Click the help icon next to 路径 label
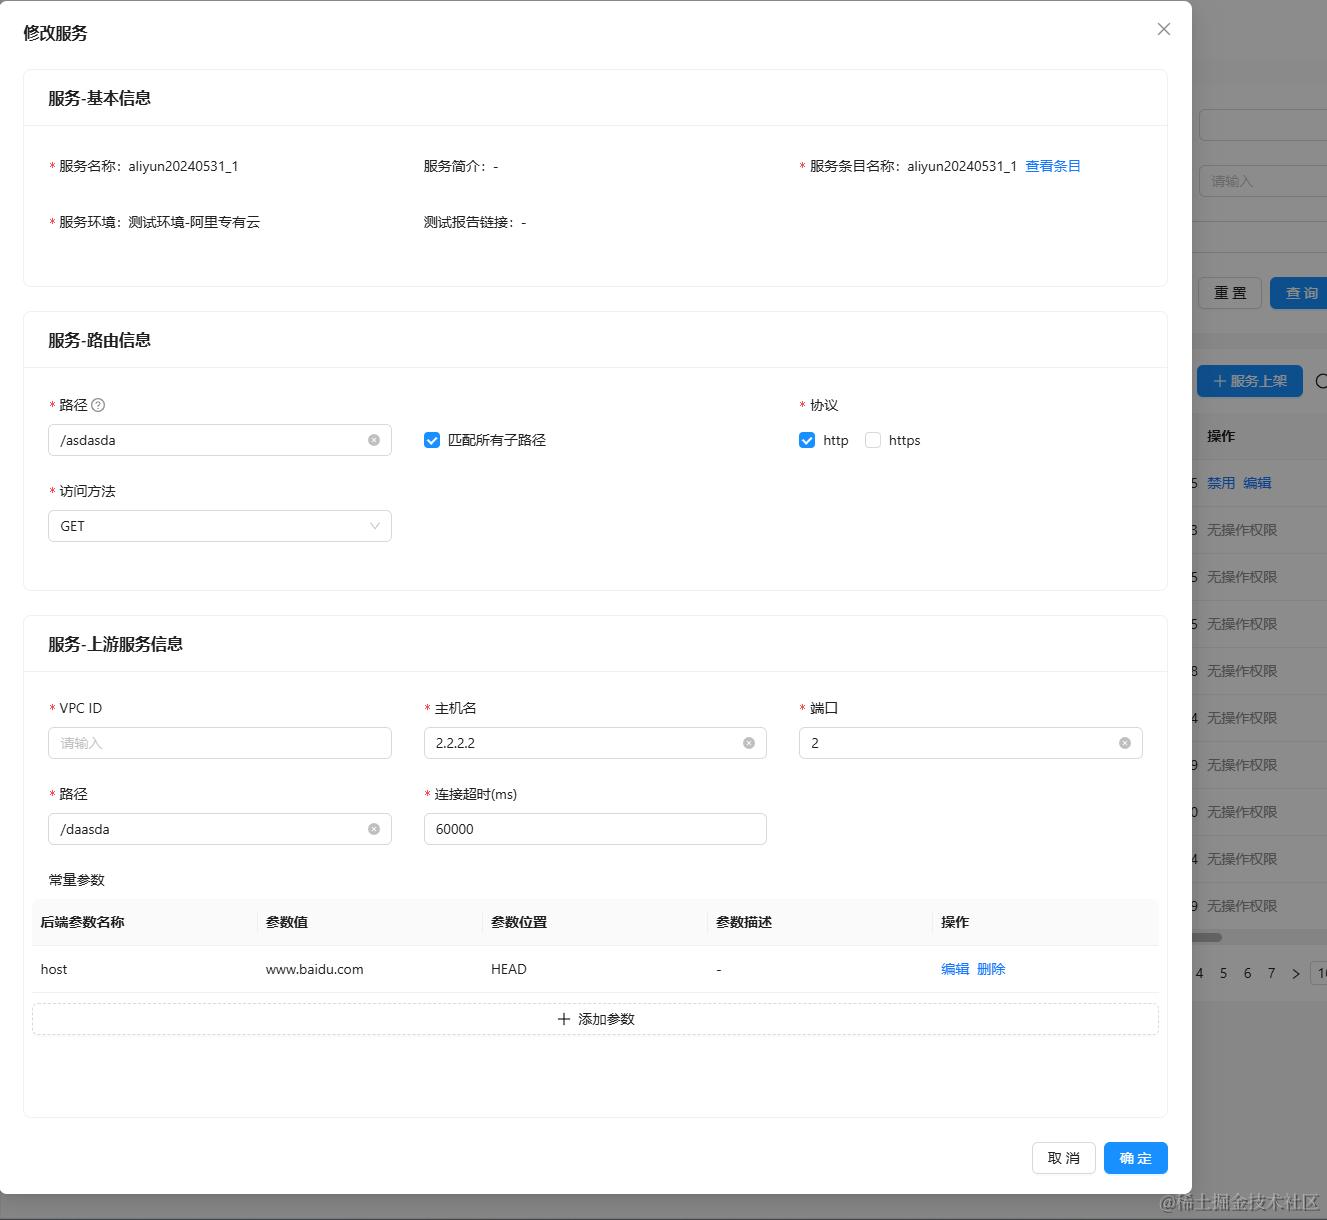The image size is (1327, 1220). 98,405
